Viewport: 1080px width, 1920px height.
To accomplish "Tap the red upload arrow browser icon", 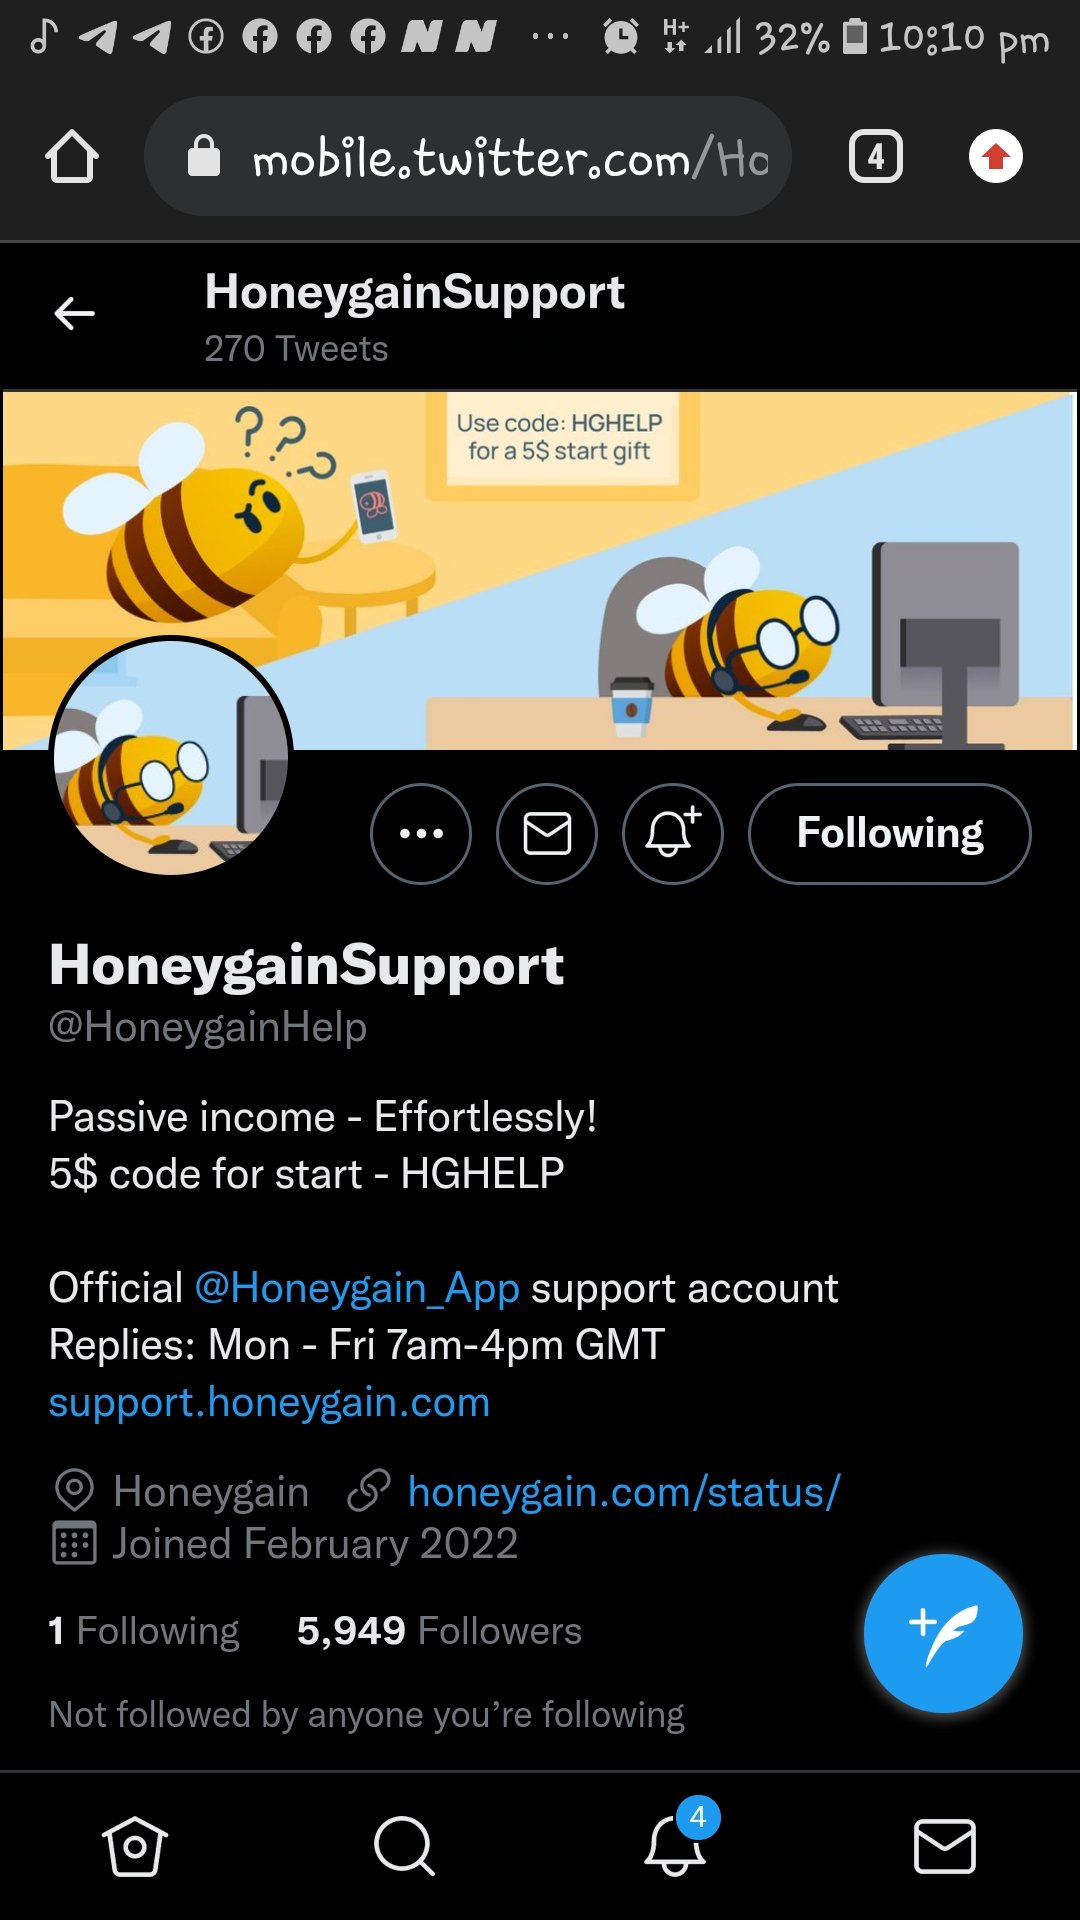I will pyautogui.click(x=996, y=157).
